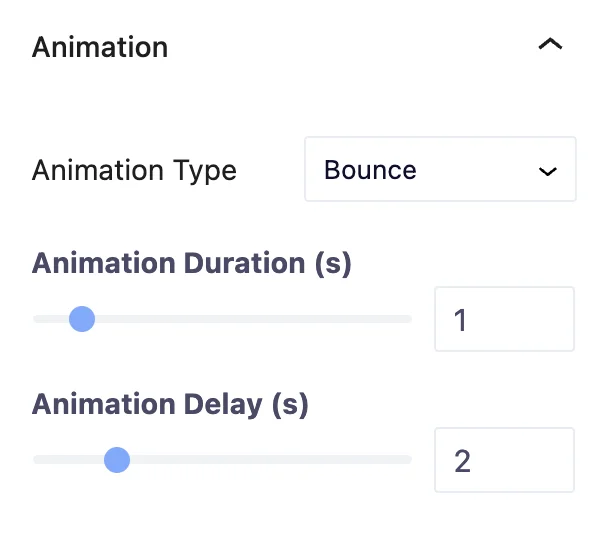
Task: Set Animation Delay slider to its maximum end
Action: click(410, 460)
